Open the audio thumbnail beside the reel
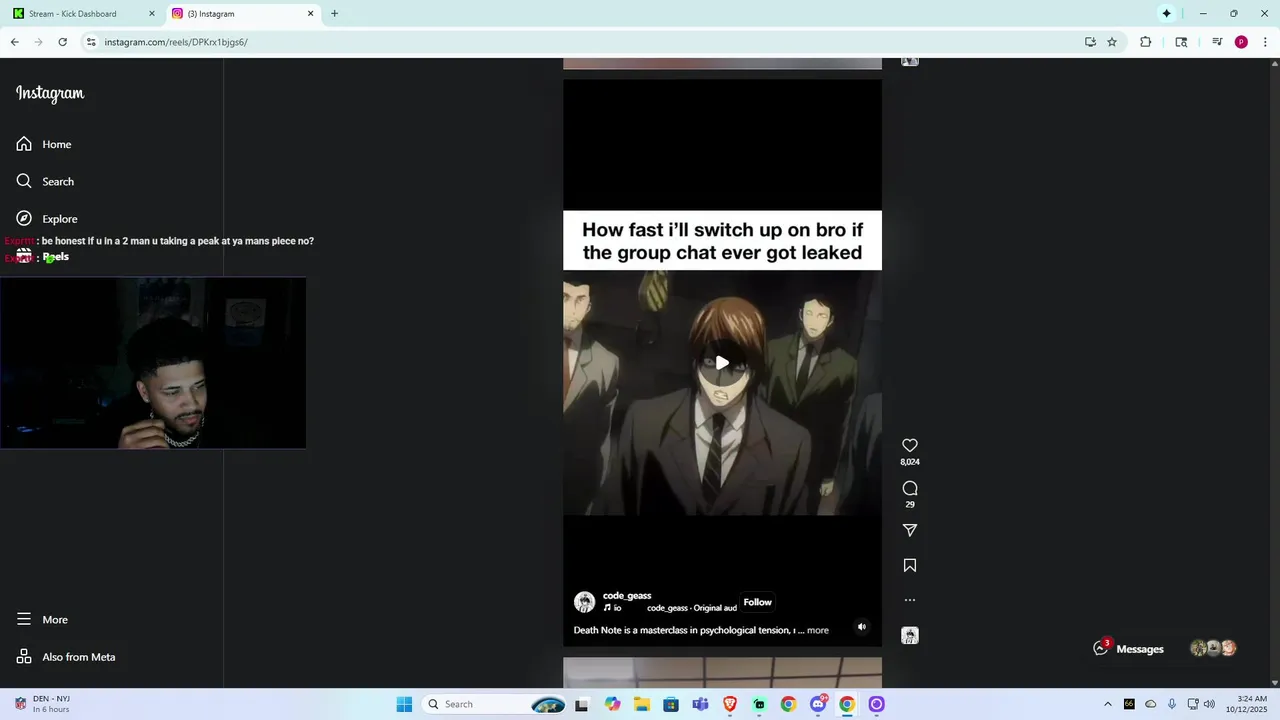Image resolution: width=1280 pixels, height=720 pixels. [910, 636]
